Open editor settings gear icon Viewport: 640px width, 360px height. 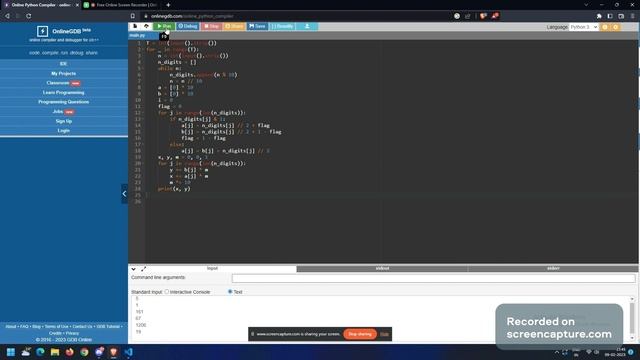click(605, 27)
